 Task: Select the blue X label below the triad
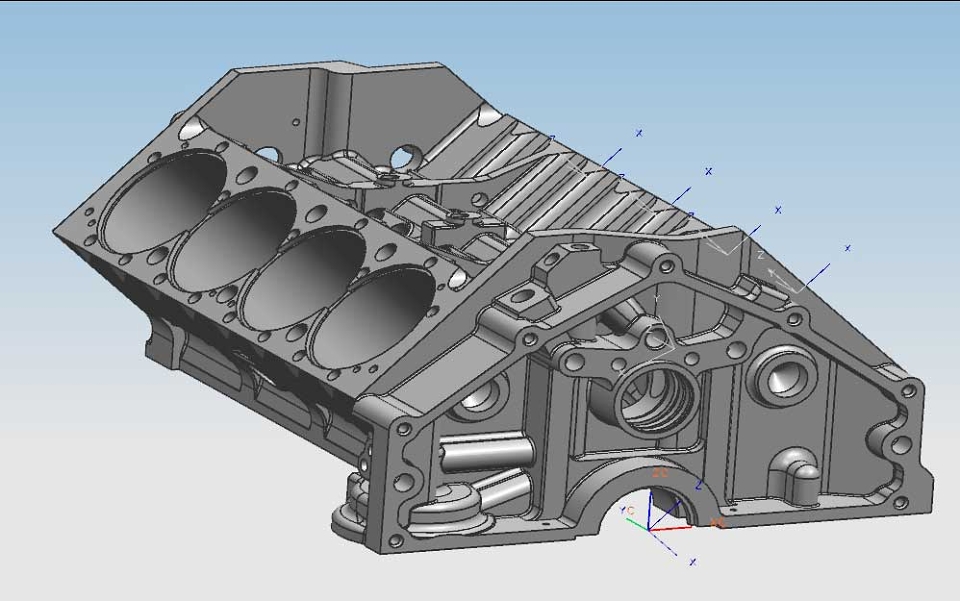[x=692, y=561]
